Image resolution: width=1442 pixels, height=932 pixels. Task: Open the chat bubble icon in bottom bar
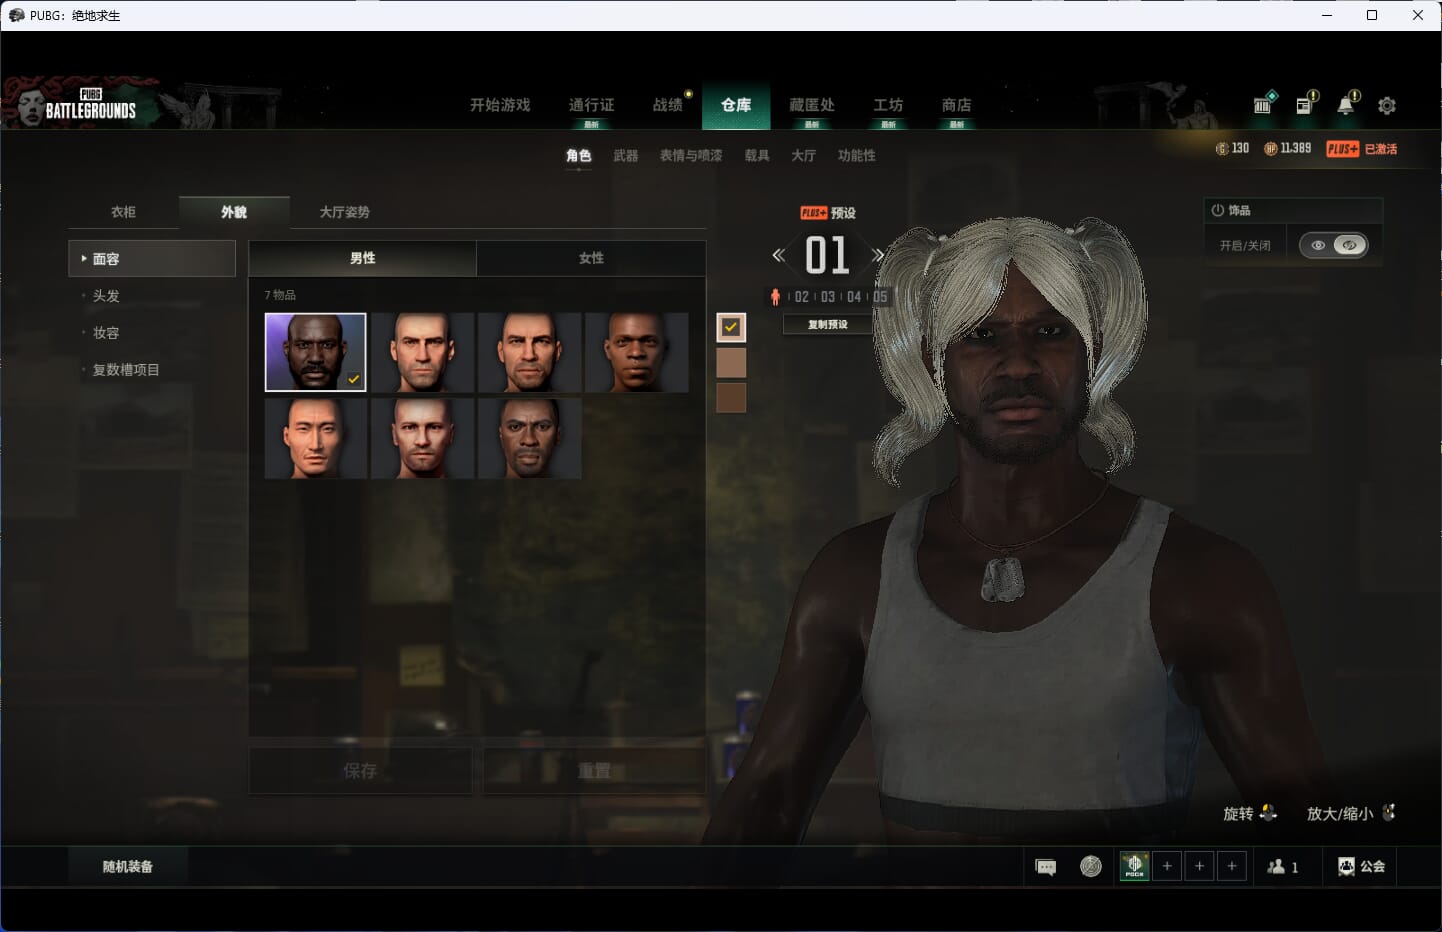(x=1046, y=867)
